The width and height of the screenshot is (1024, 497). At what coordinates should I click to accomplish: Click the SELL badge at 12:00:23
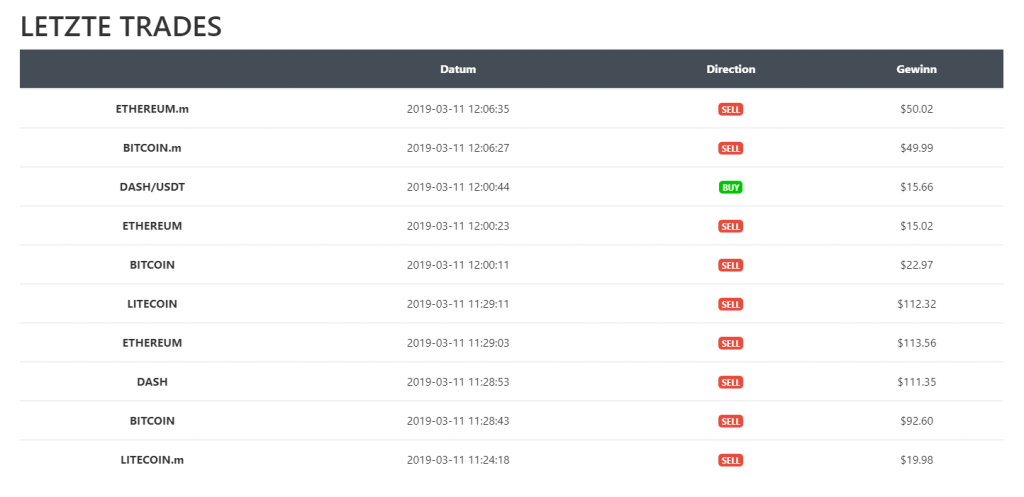[730, 226]
